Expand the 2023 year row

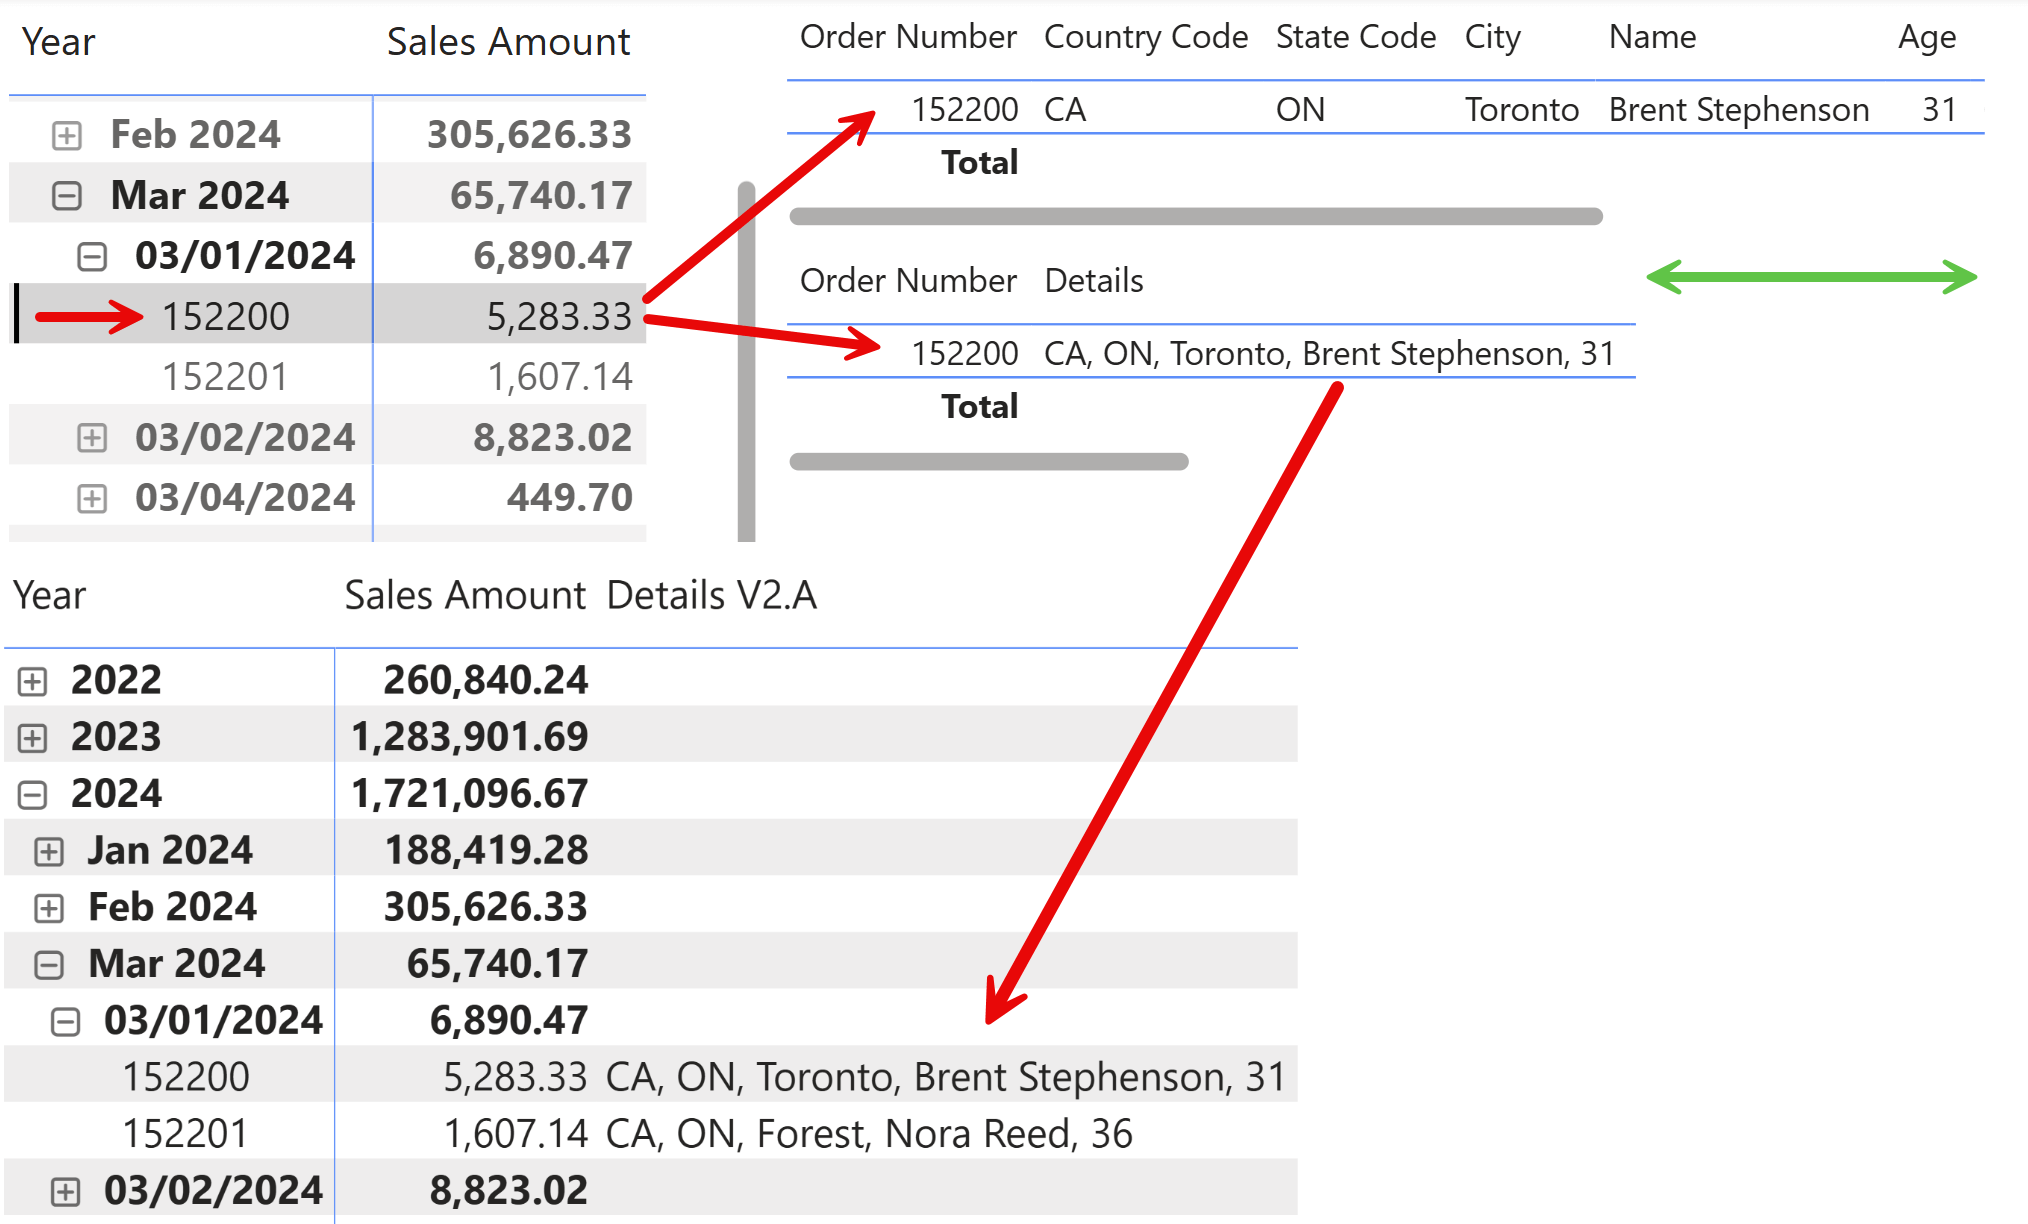click(32, 738)
